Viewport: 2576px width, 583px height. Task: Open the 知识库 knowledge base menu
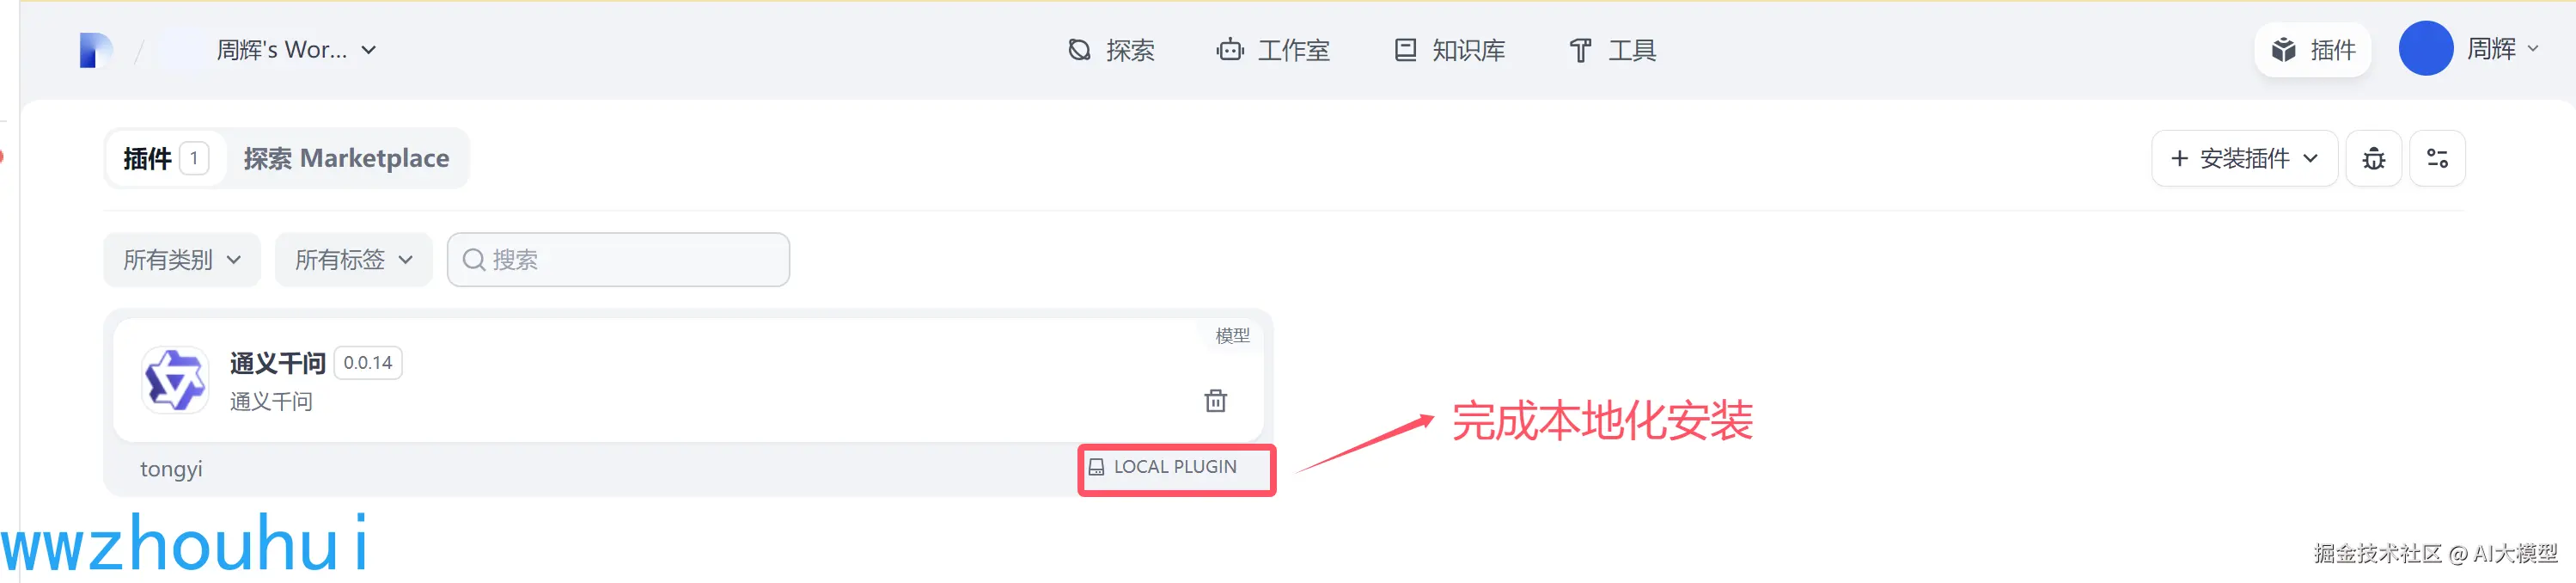point(1449,50)
